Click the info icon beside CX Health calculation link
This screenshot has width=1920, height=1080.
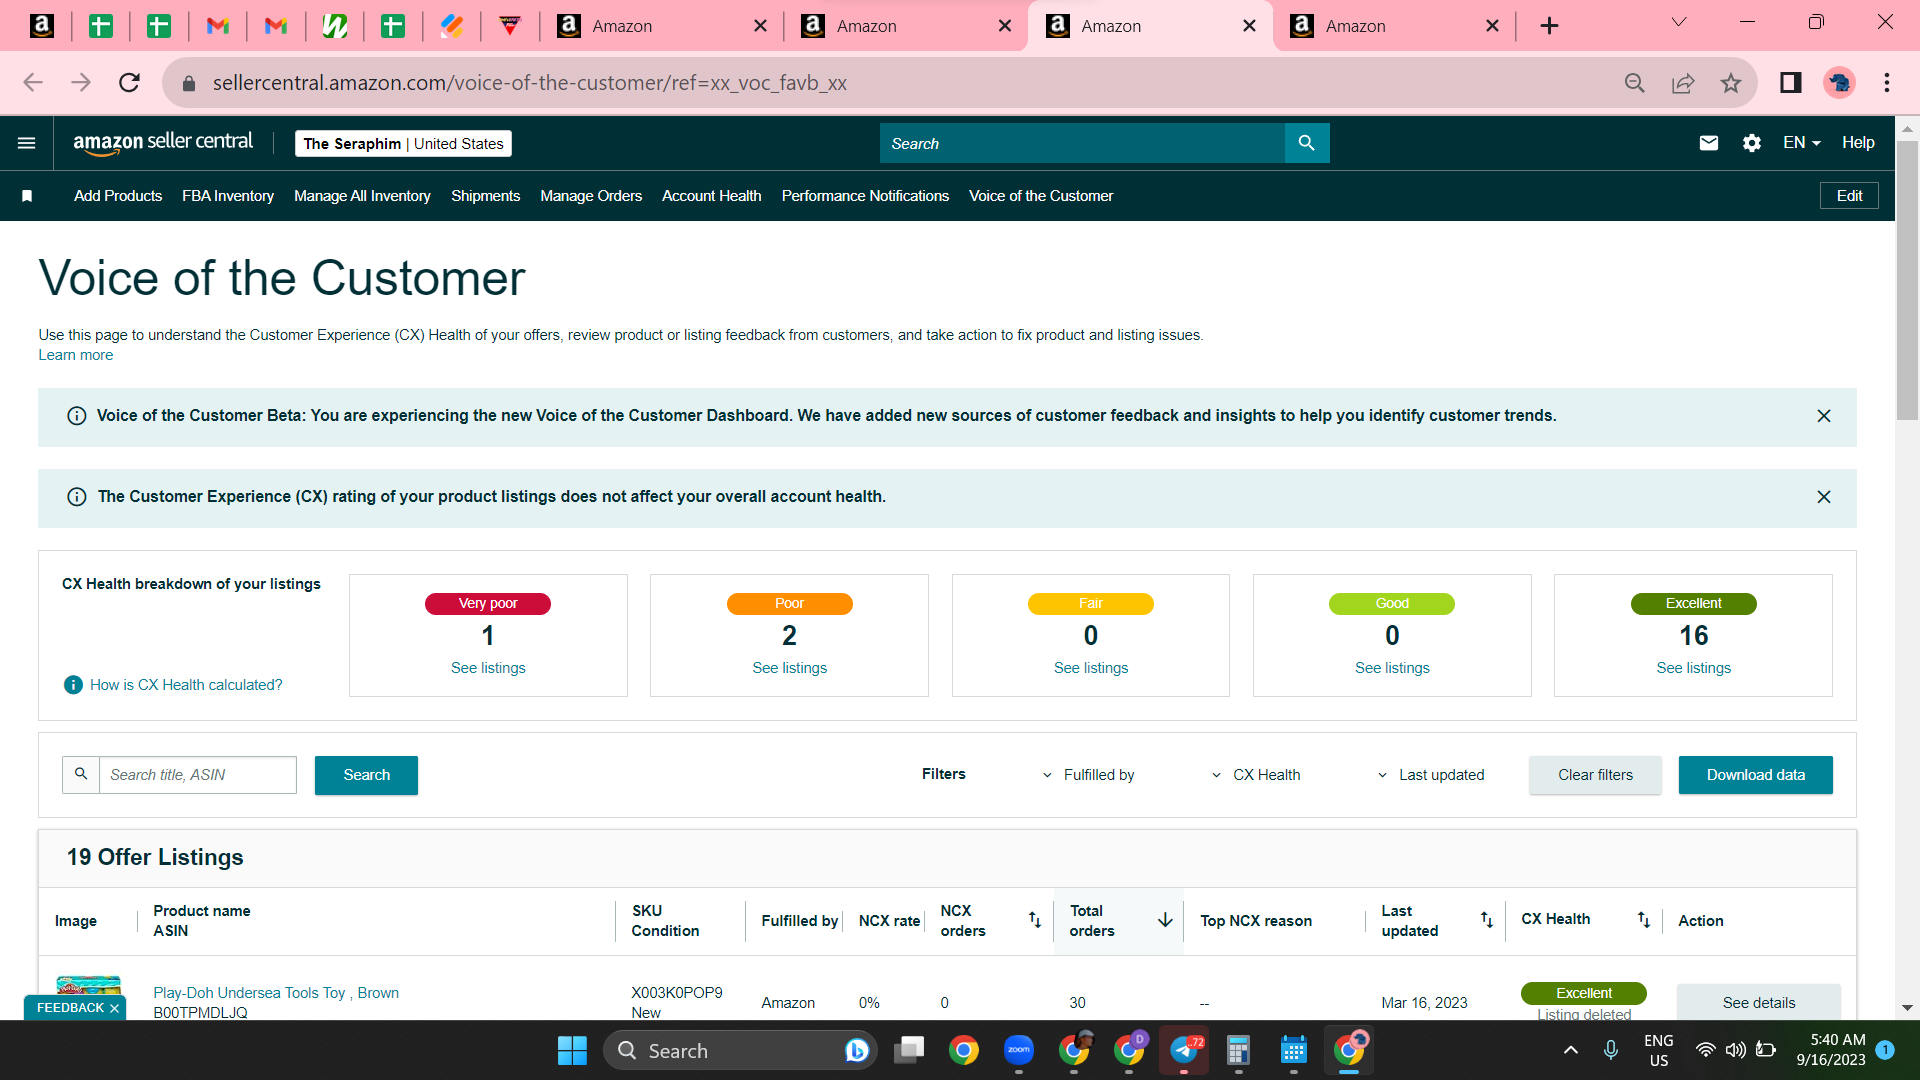pos(73,685)
